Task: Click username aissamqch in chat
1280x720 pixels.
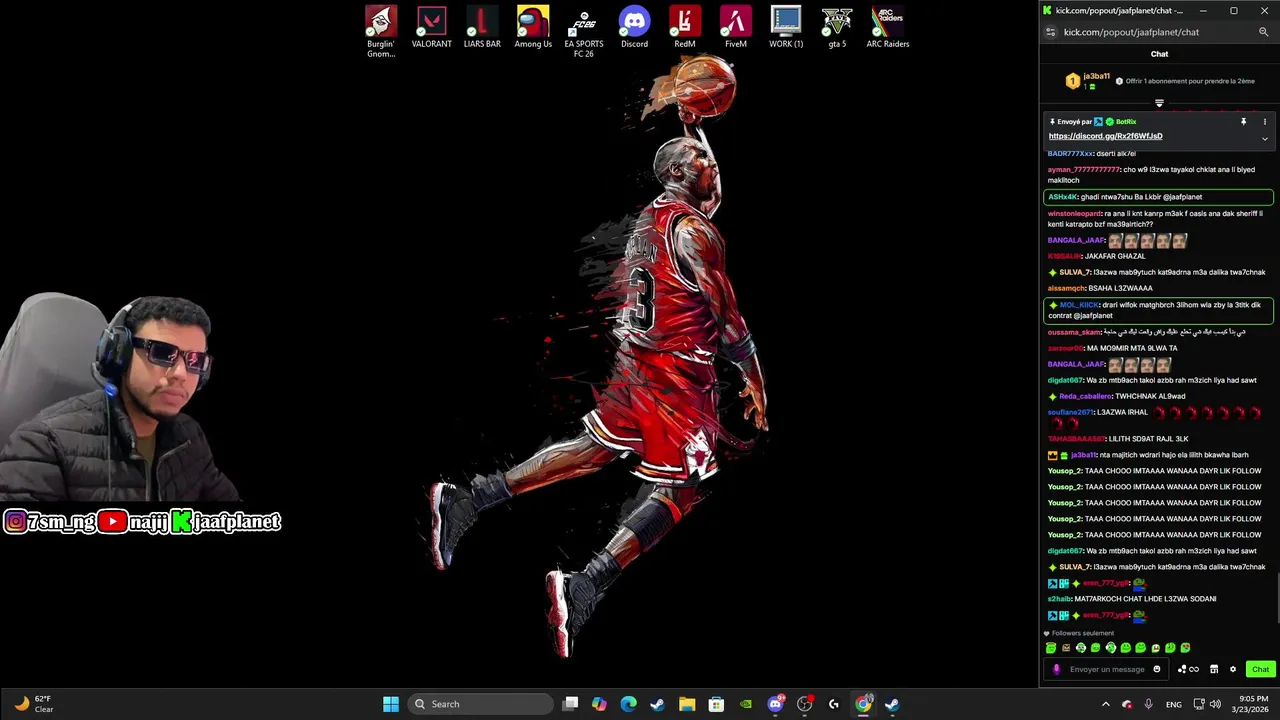Action: tap(1066, 288)
